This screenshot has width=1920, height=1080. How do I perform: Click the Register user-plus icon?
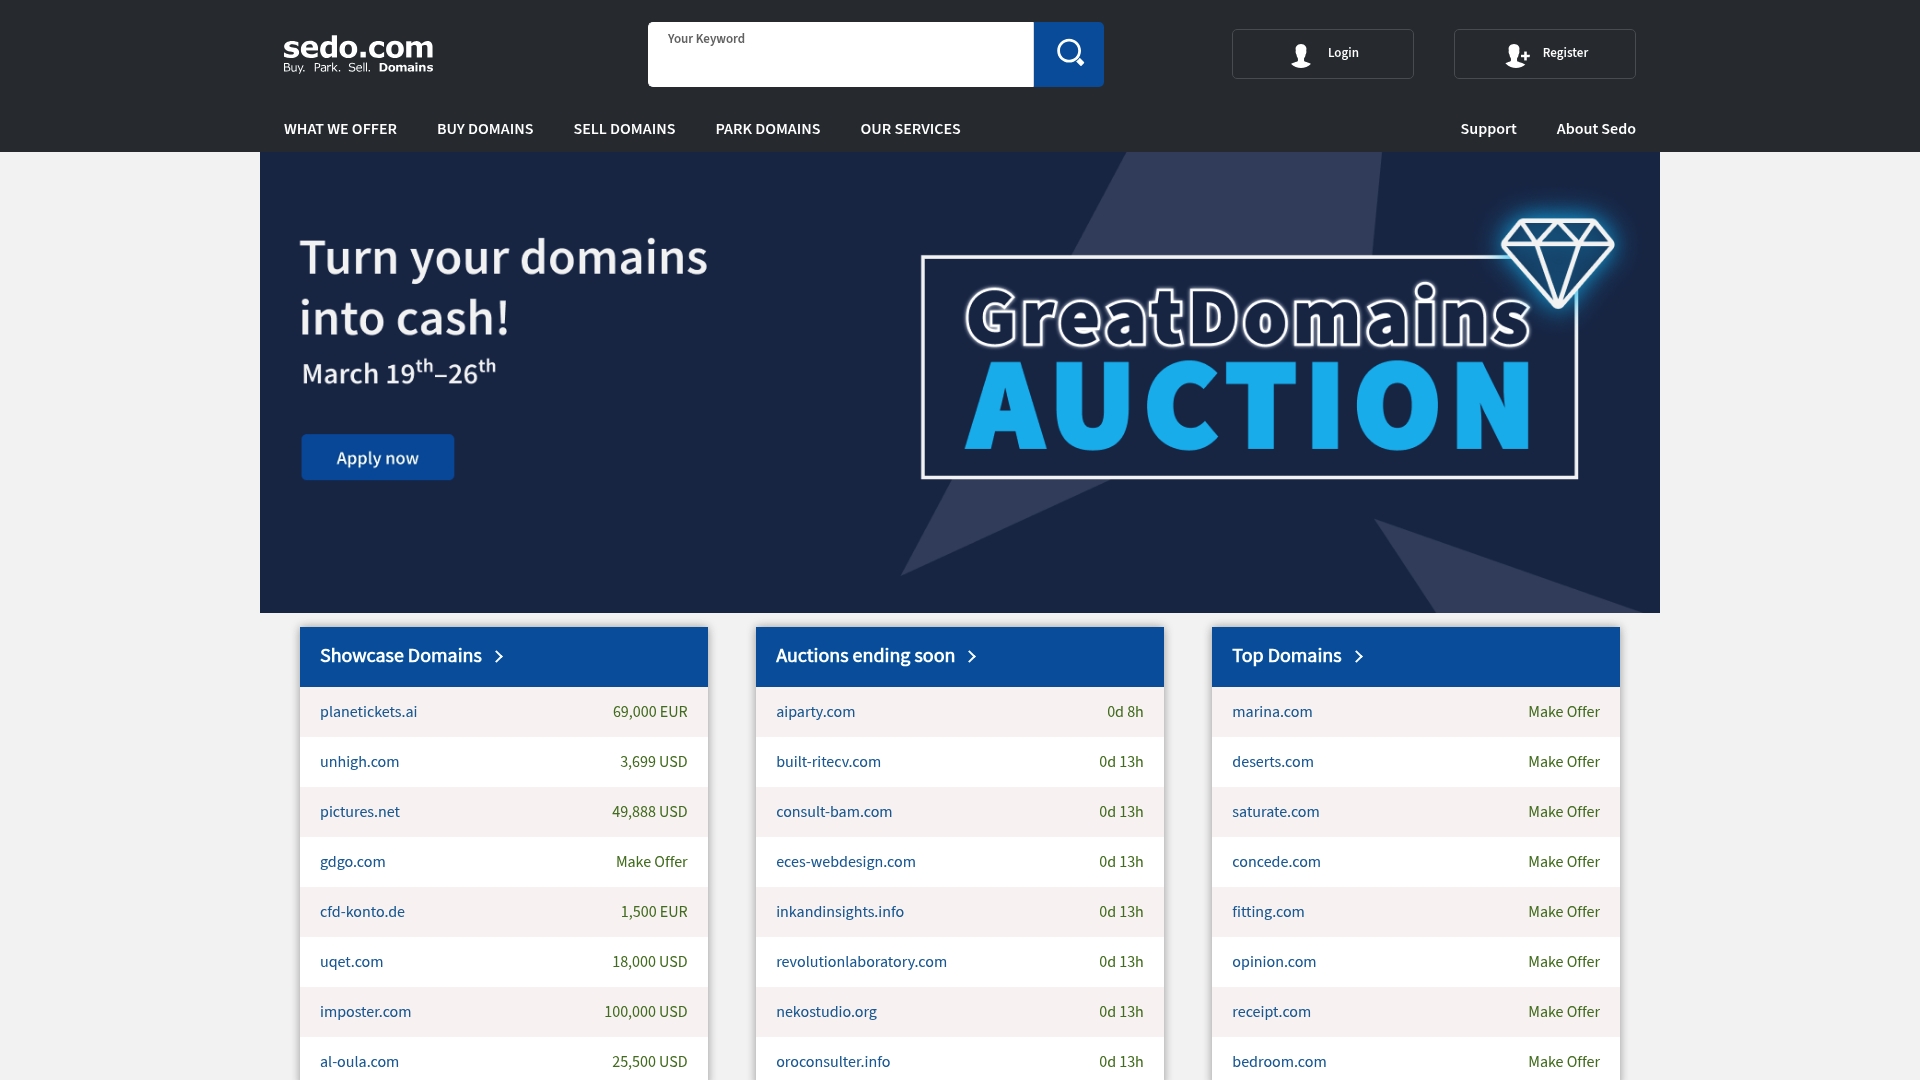tap(1516, 56)
